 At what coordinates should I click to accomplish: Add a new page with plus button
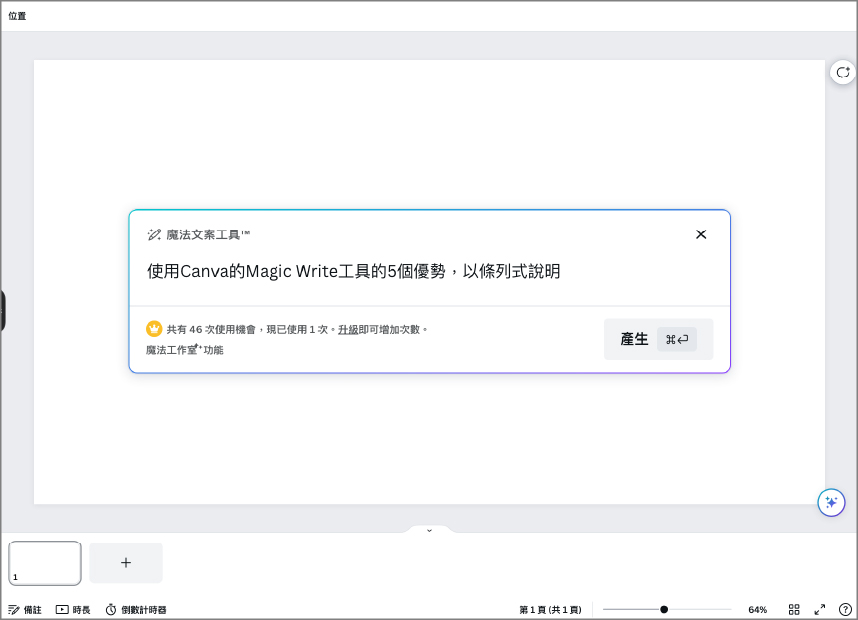(126, 563)
